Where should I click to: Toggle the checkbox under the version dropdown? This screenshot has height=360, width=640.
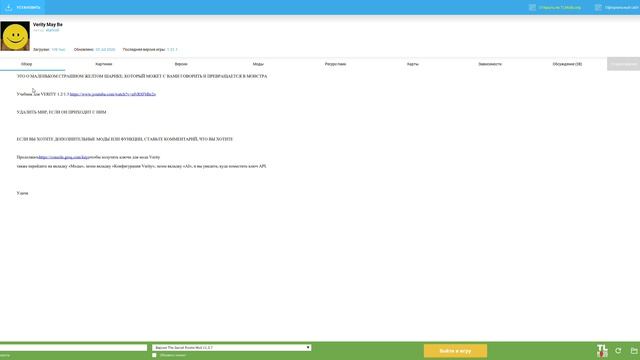coord(154,355)
